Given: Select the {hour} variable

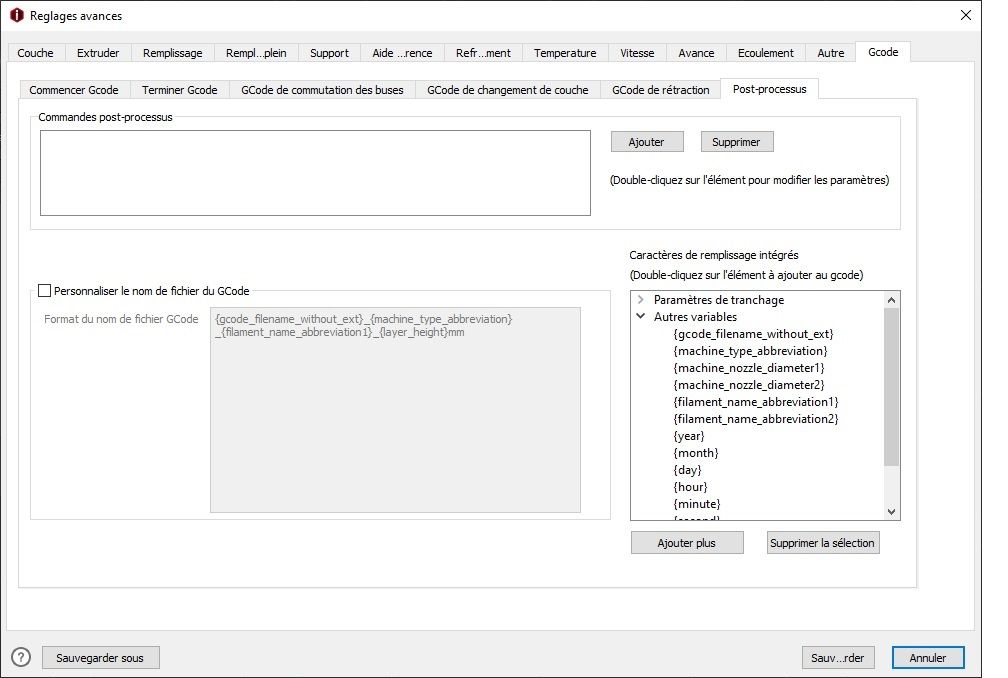Looking at the screenshot, I should coord(690,486).
